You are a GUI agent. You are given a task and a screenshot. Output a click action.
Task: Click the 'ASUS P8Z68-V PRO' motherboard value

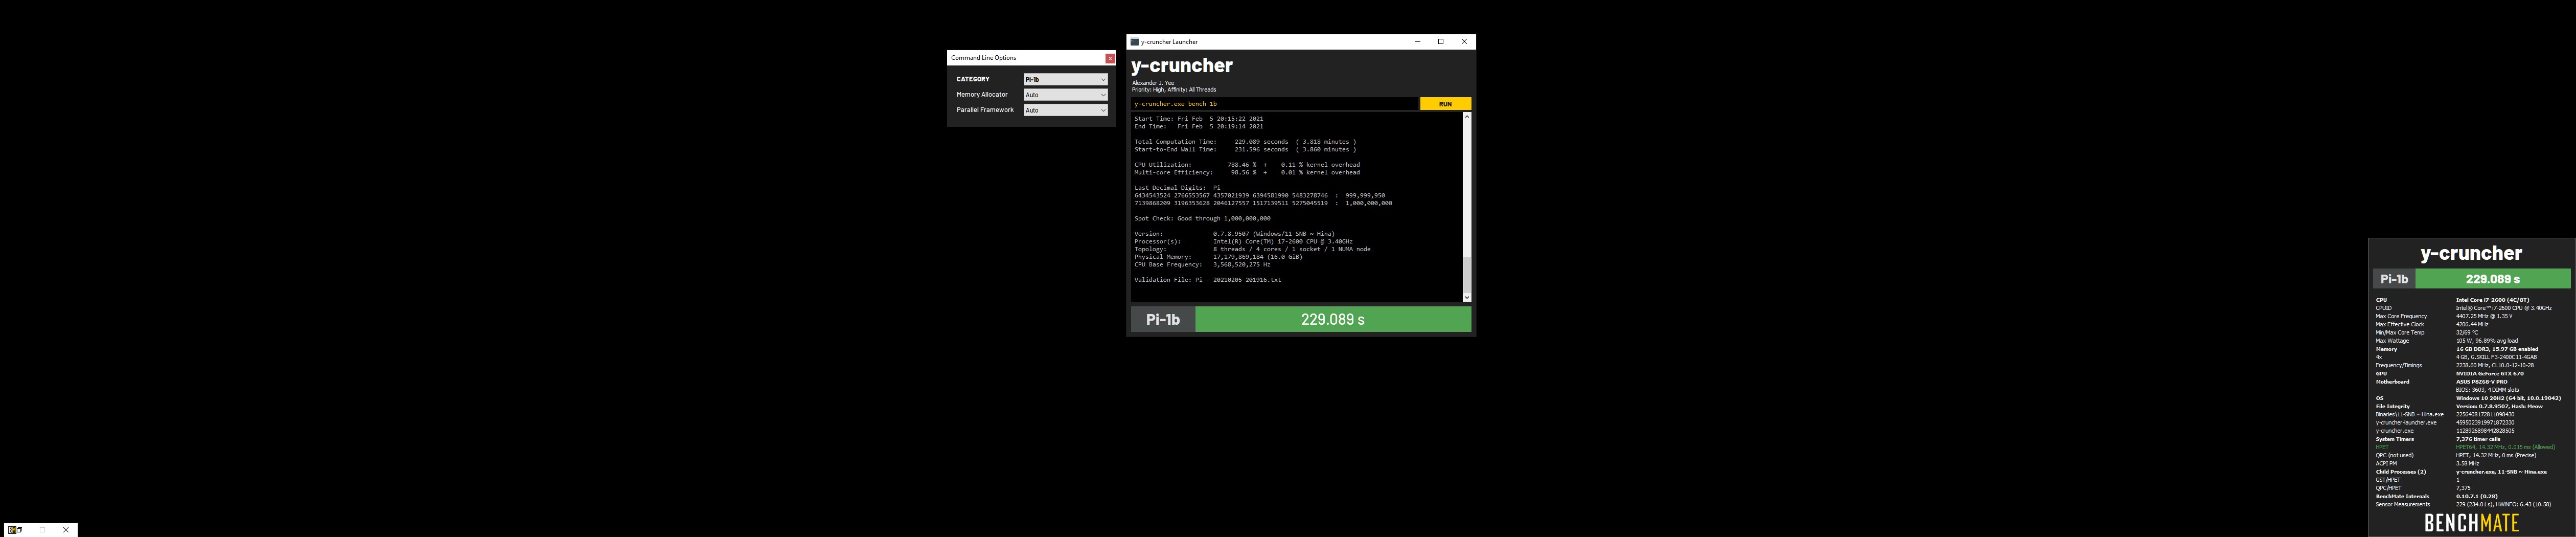(x=2481, y=382)
